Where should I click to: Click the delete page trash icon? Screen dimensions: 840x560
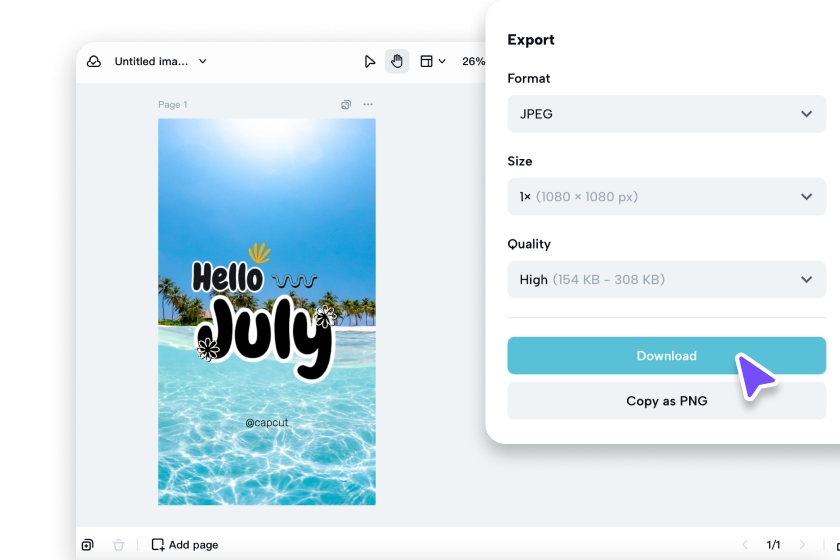pos(118,545)
